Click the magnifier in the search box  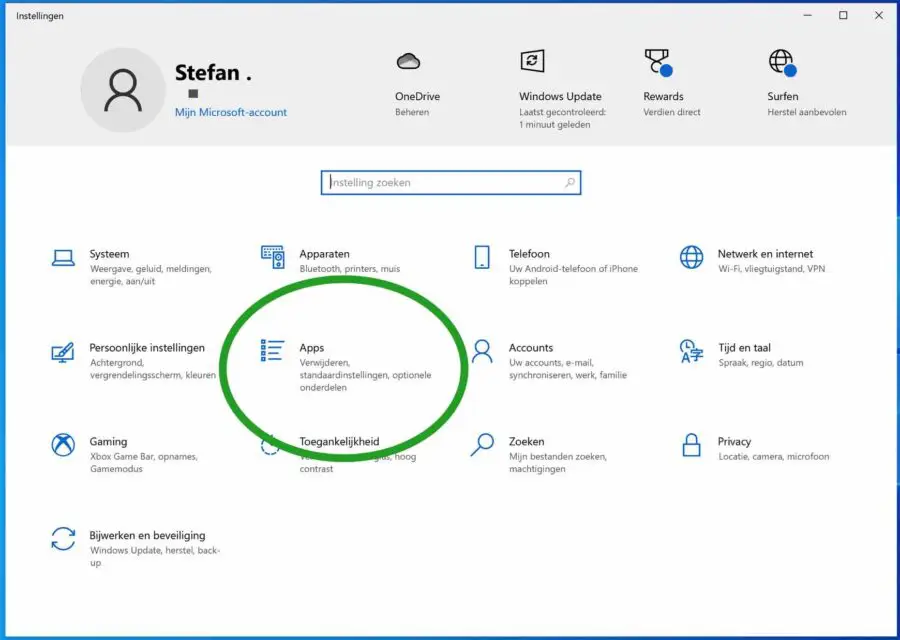coord(569,183)
